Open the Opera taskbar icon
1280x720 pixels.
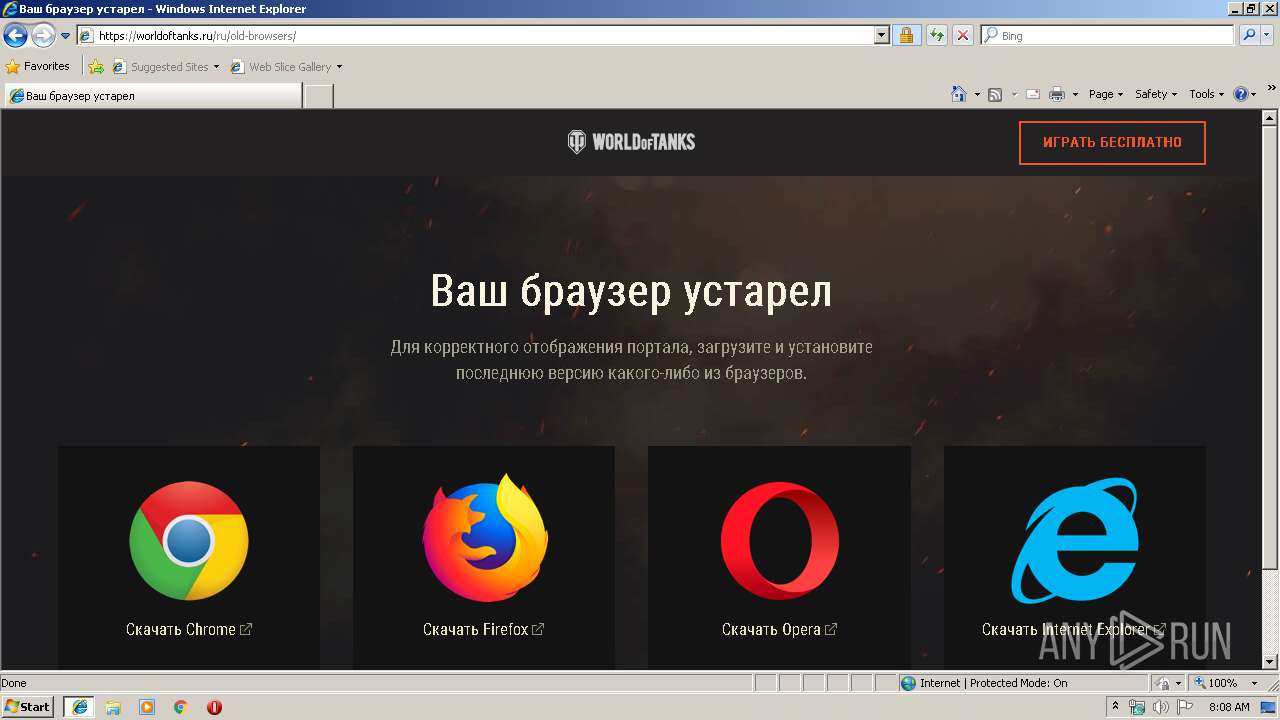pos(214,707)
